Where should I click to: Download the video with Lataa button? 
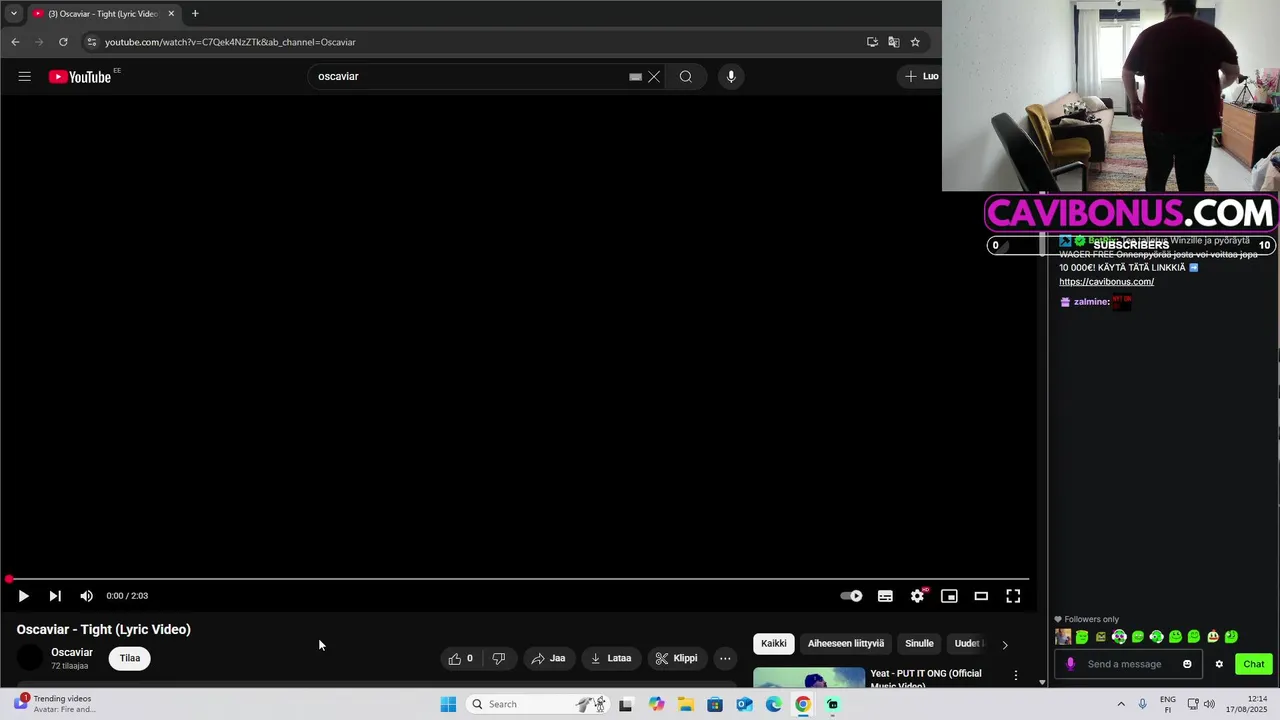pyautogui.click(x=611, y=658)
